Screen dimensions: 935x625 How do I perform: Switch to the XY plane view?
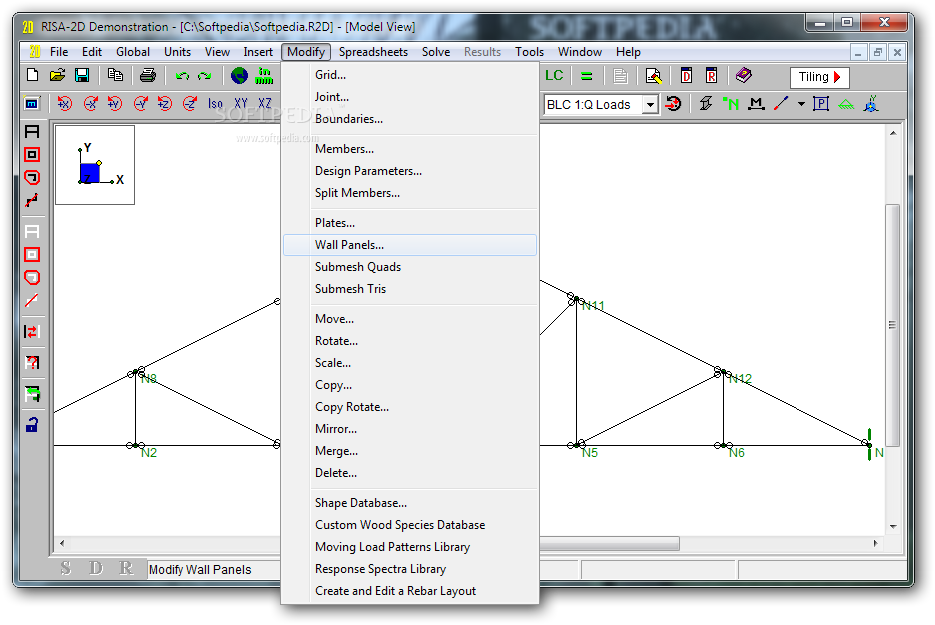click(x=241, y=104)
